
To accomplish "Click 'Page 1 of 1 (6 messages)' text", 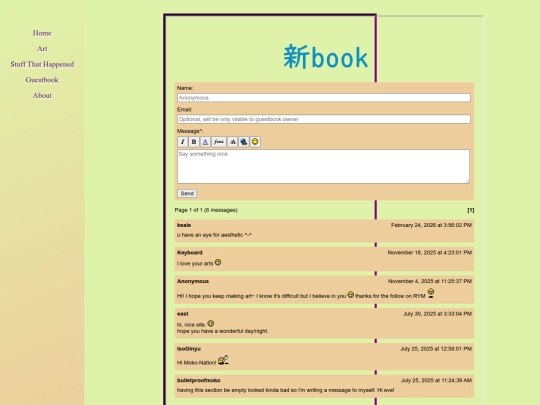I will click(206, 210).
